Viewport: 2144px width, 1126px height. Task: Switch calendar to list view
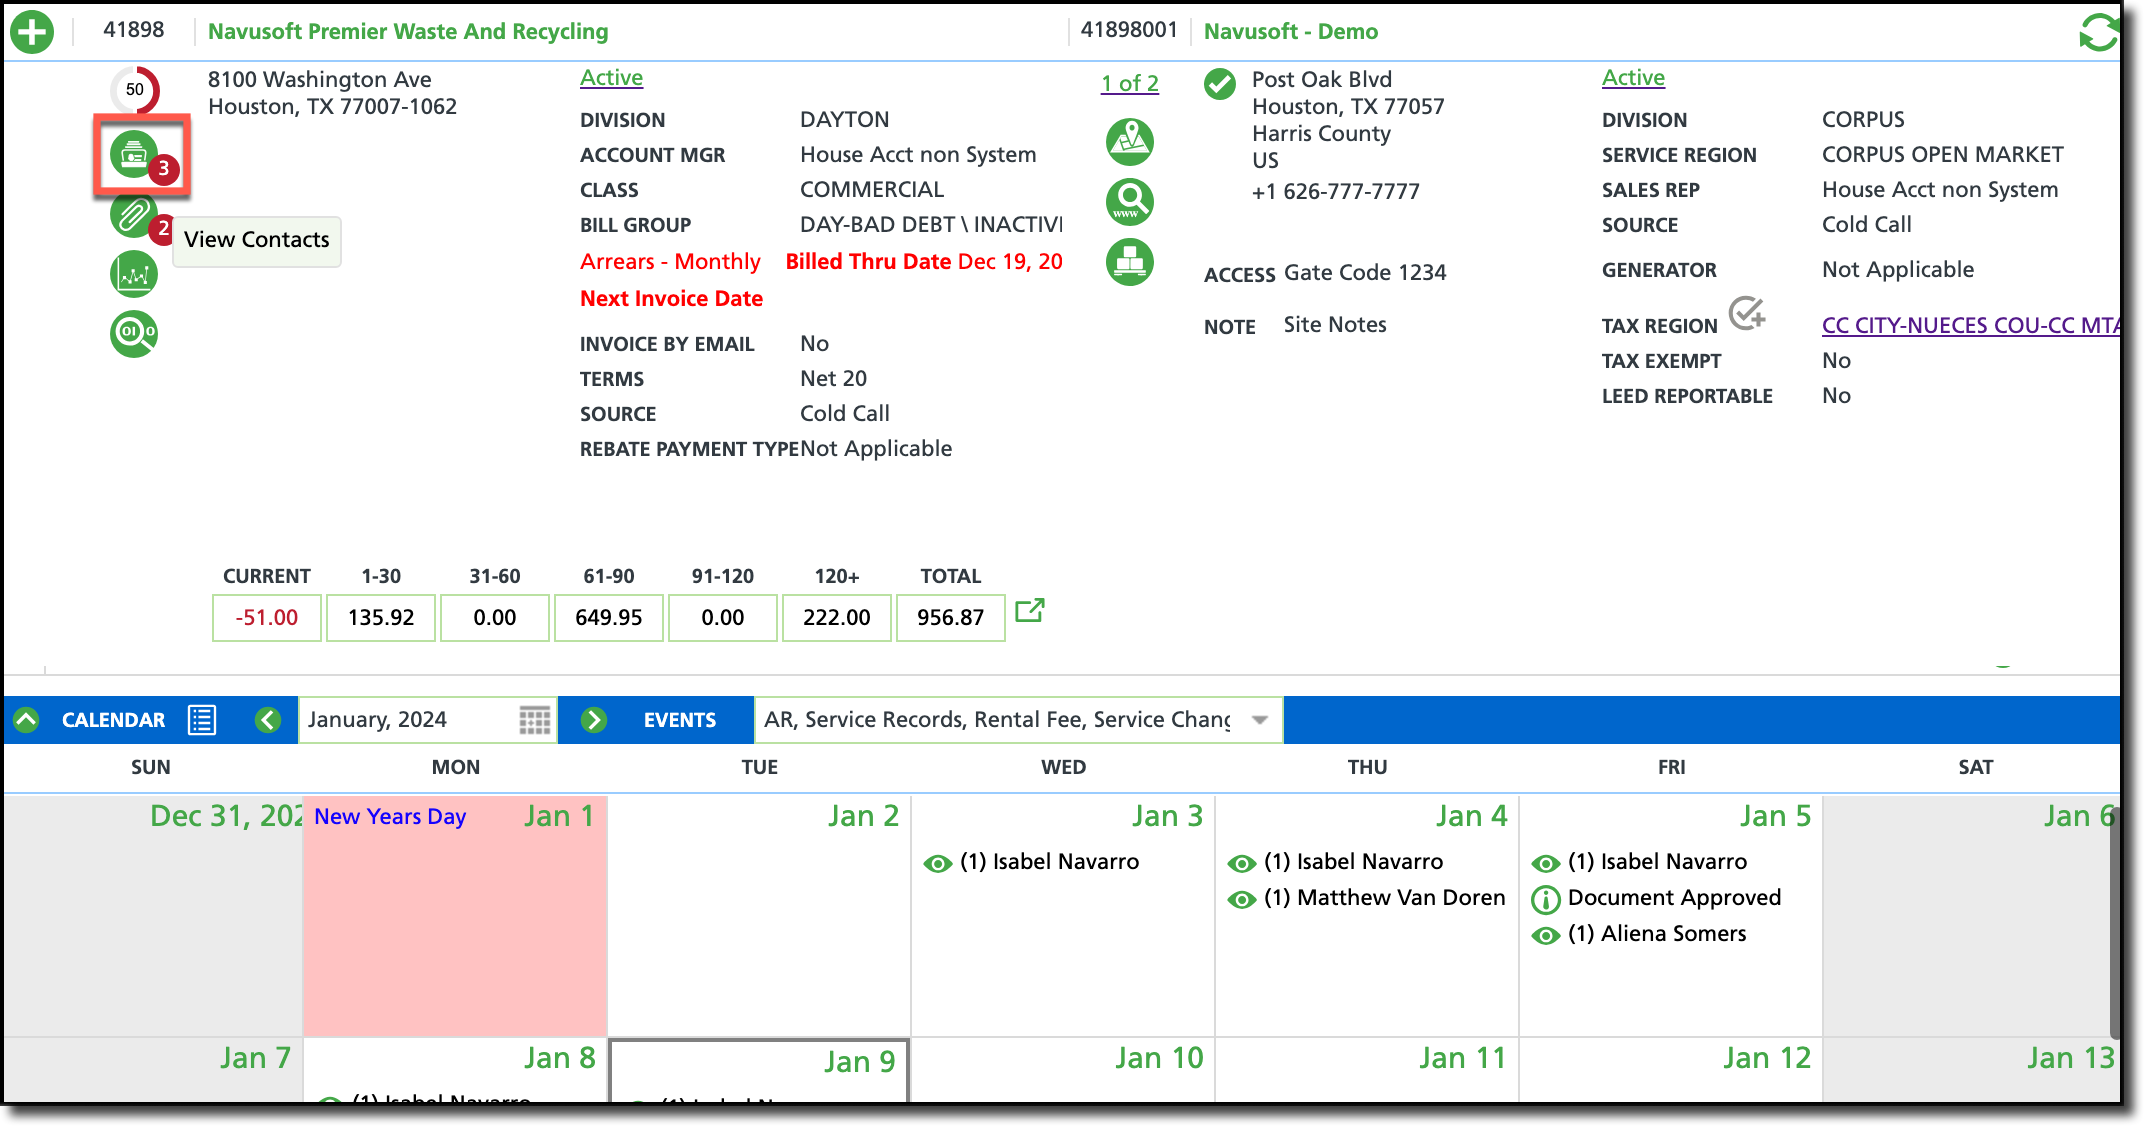202,720
